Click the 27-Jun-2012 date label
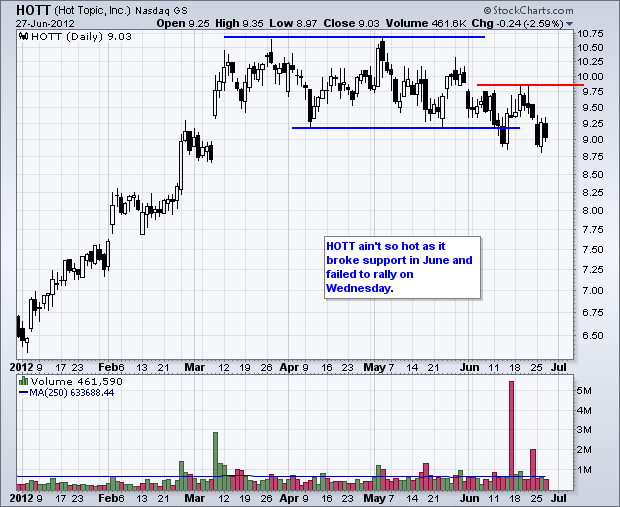The width and height of the screenshot is (620, 507). [45, 23]
